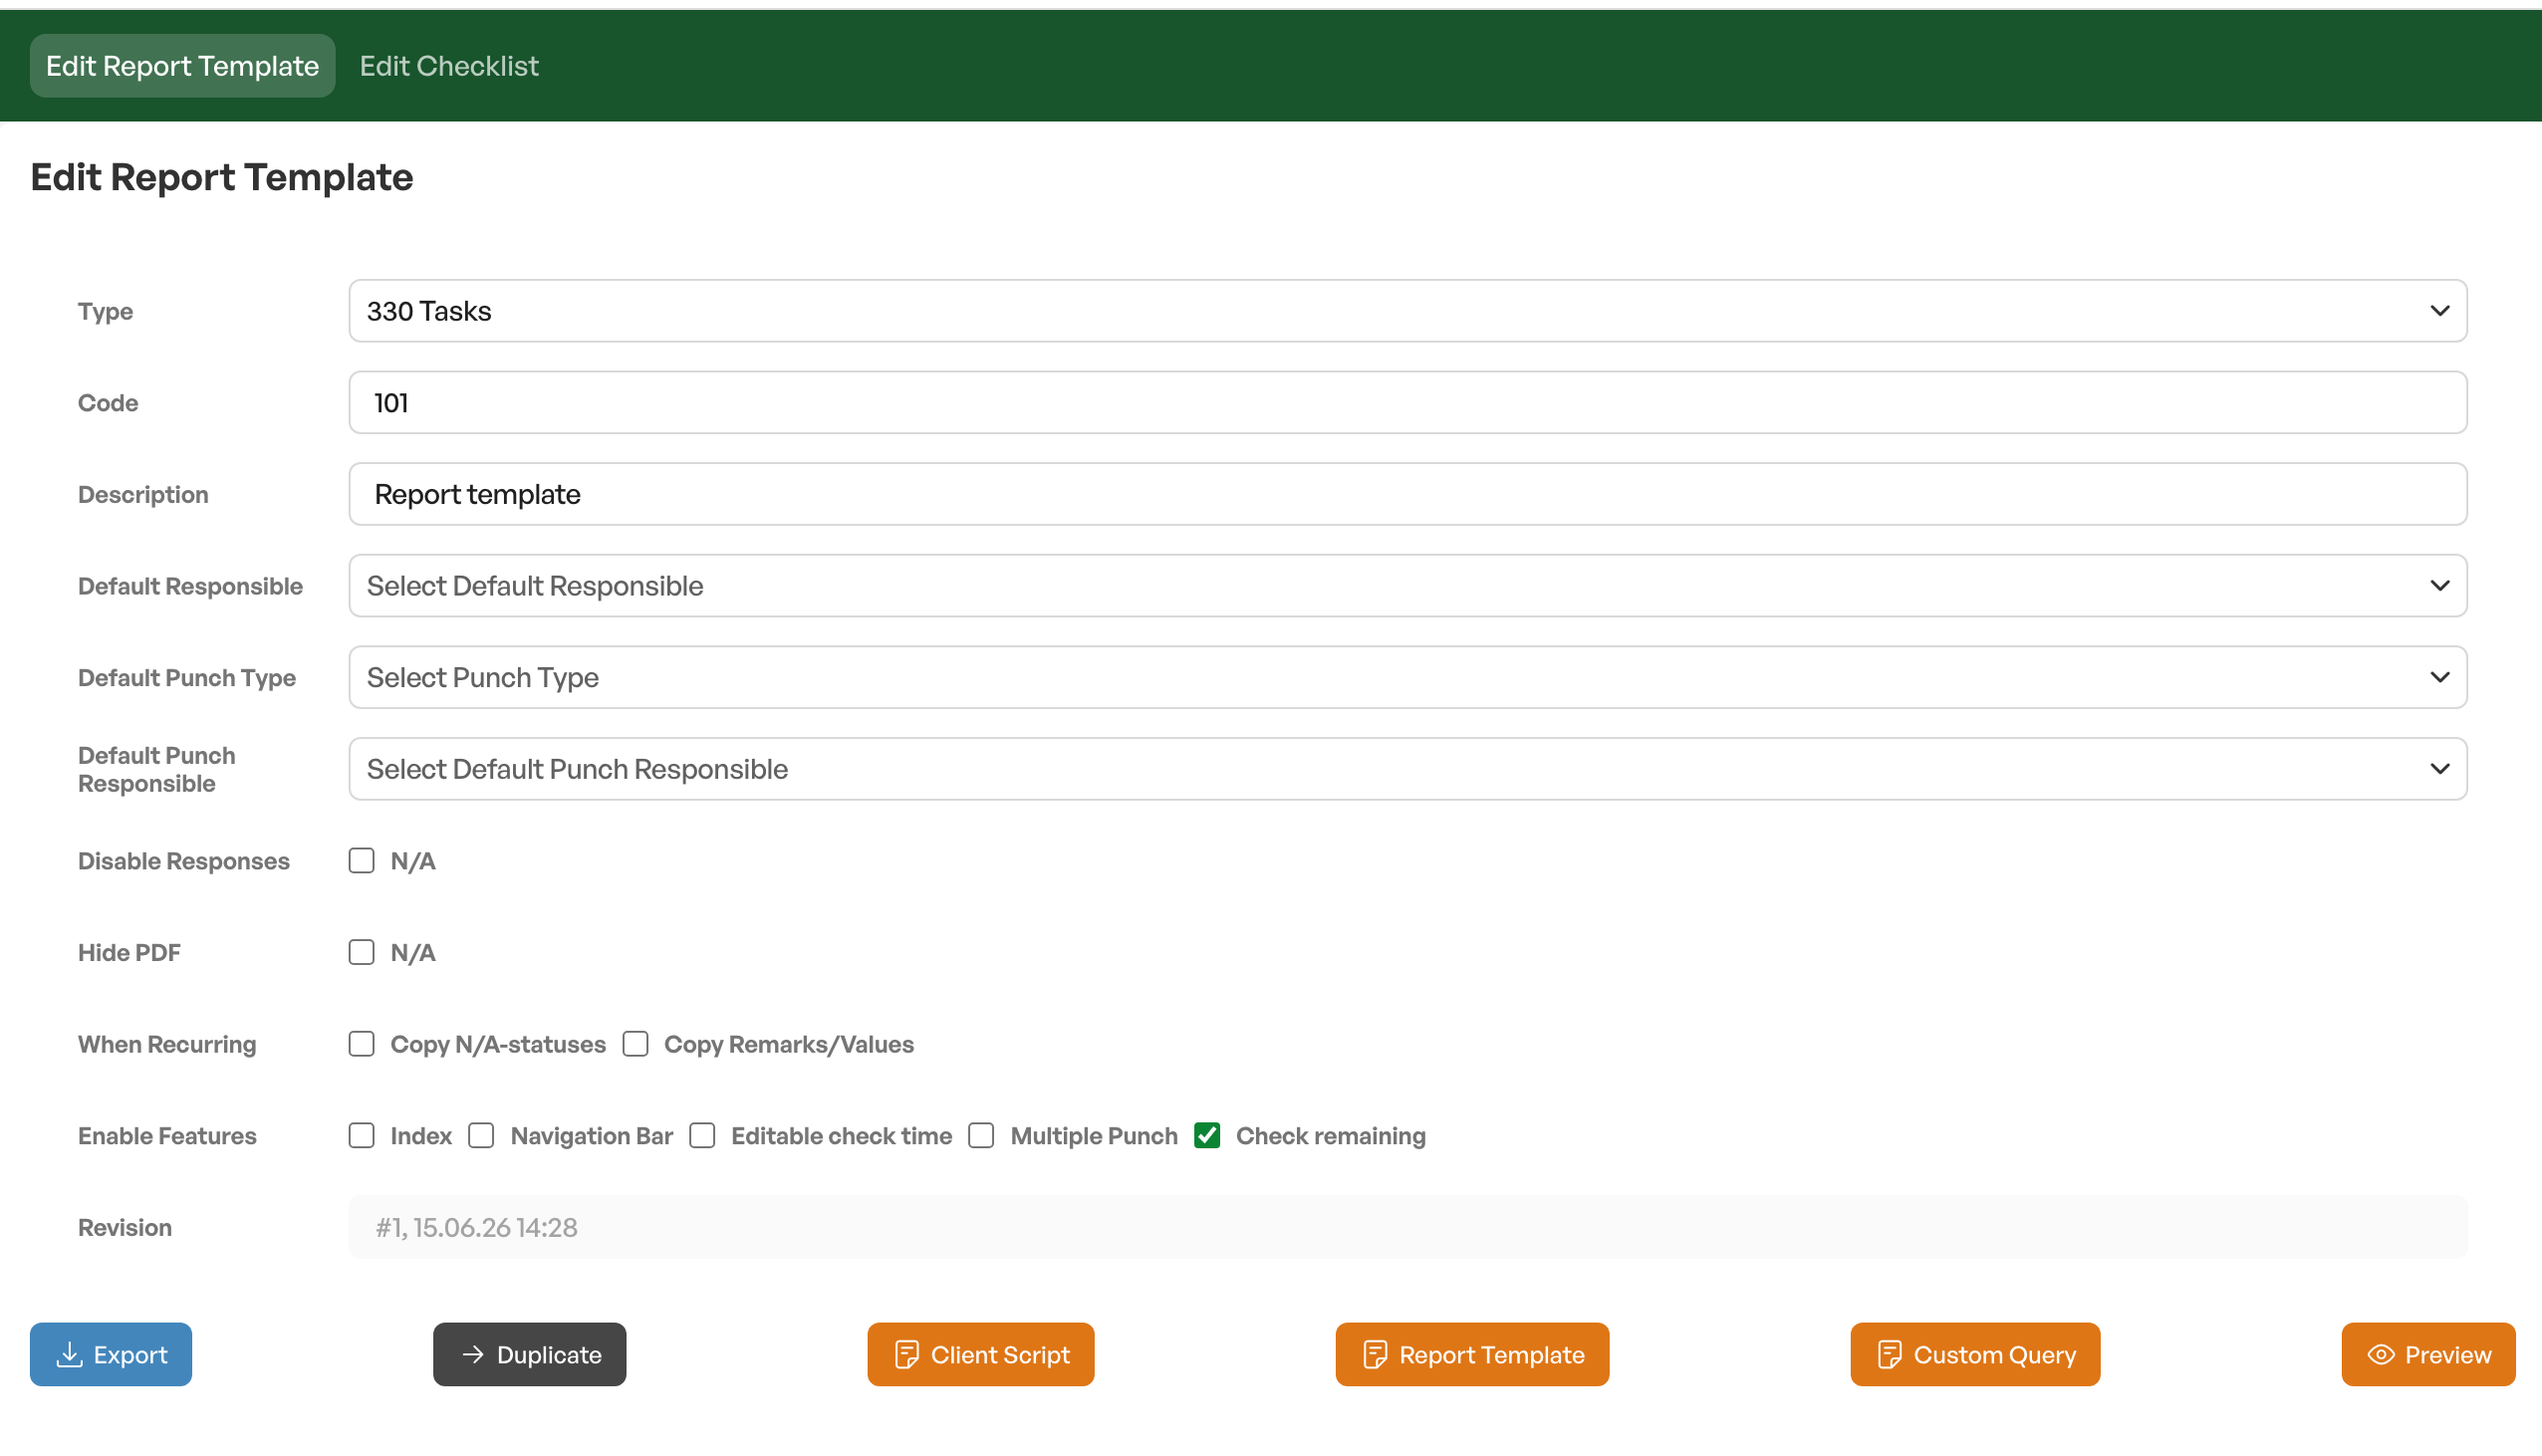Viewport: 2542px width, 1456px height.
Task: Click the Description field with Report template
Action: (x=1408, y=494)
